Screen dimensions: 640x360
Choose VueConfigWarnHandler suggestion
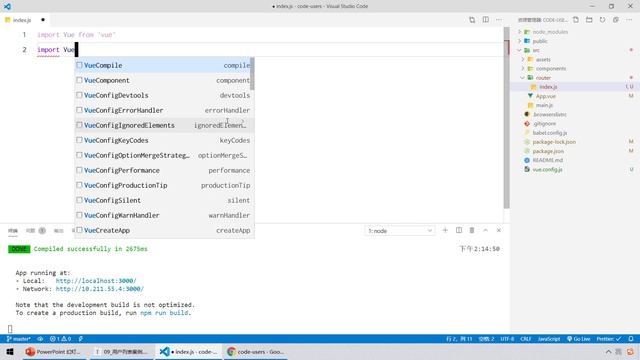pos(163,215)
